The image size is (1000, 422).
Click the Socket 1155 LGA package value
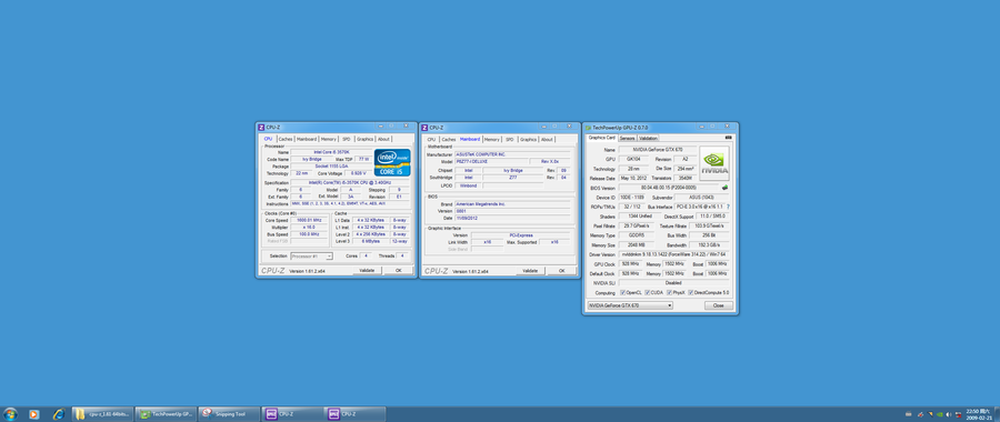[331, 166]
